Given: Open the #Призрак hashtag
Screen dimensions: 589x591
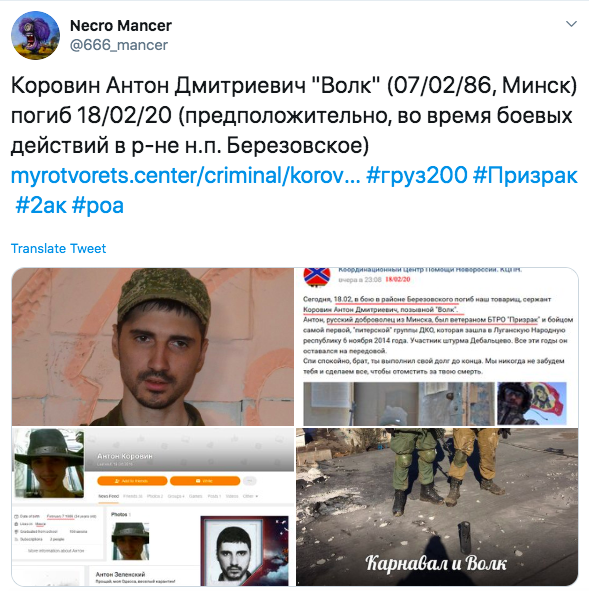Looking at the screenshot, I should click(525, 176).
